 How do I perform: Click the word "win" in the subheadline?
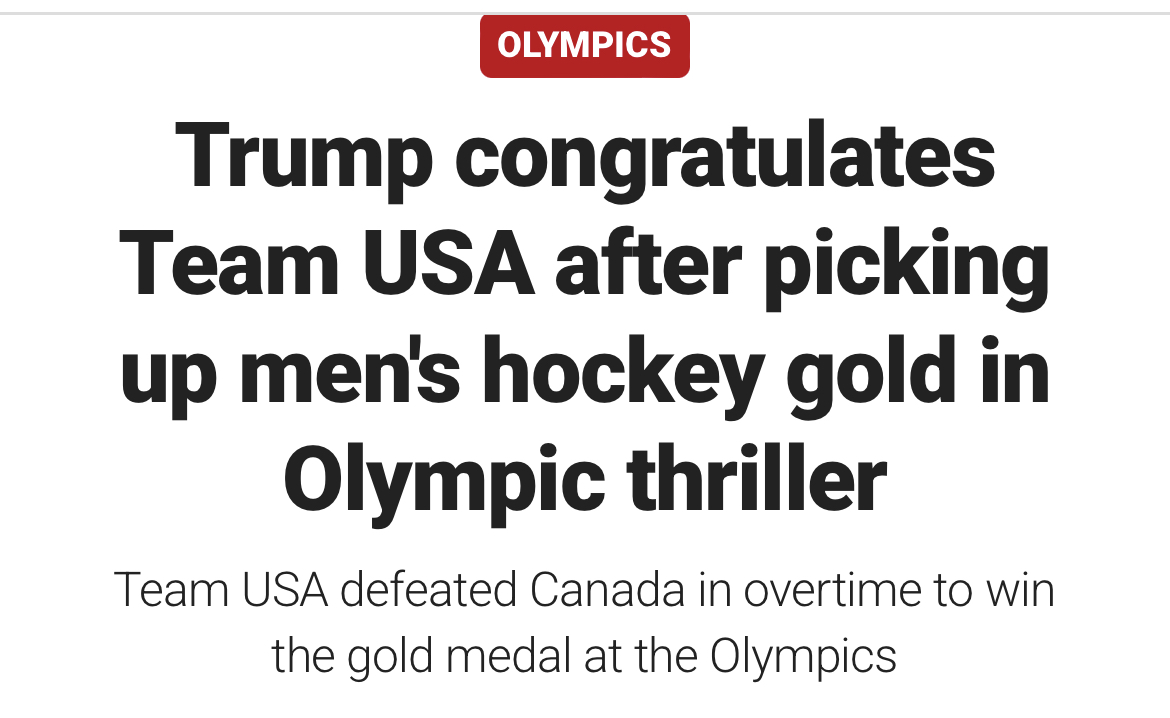[x=1019, y=591]
